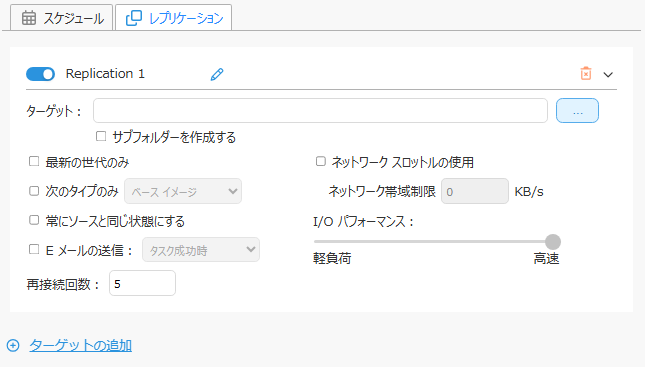Check サブフォルダーを作成する
The height and width of the screenshot is (367, 645).
(x=101, y=136)
